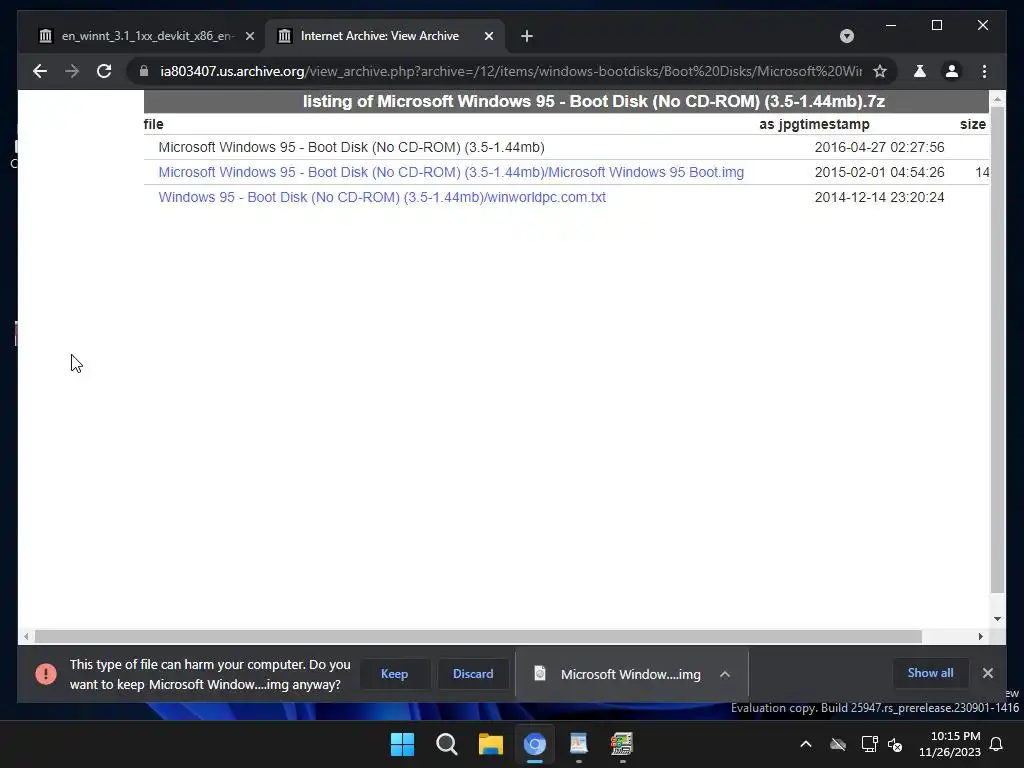This screenshot has width=1024, height=768.
Task: Click the red download warning icon
Action: (x=46, y=674)
